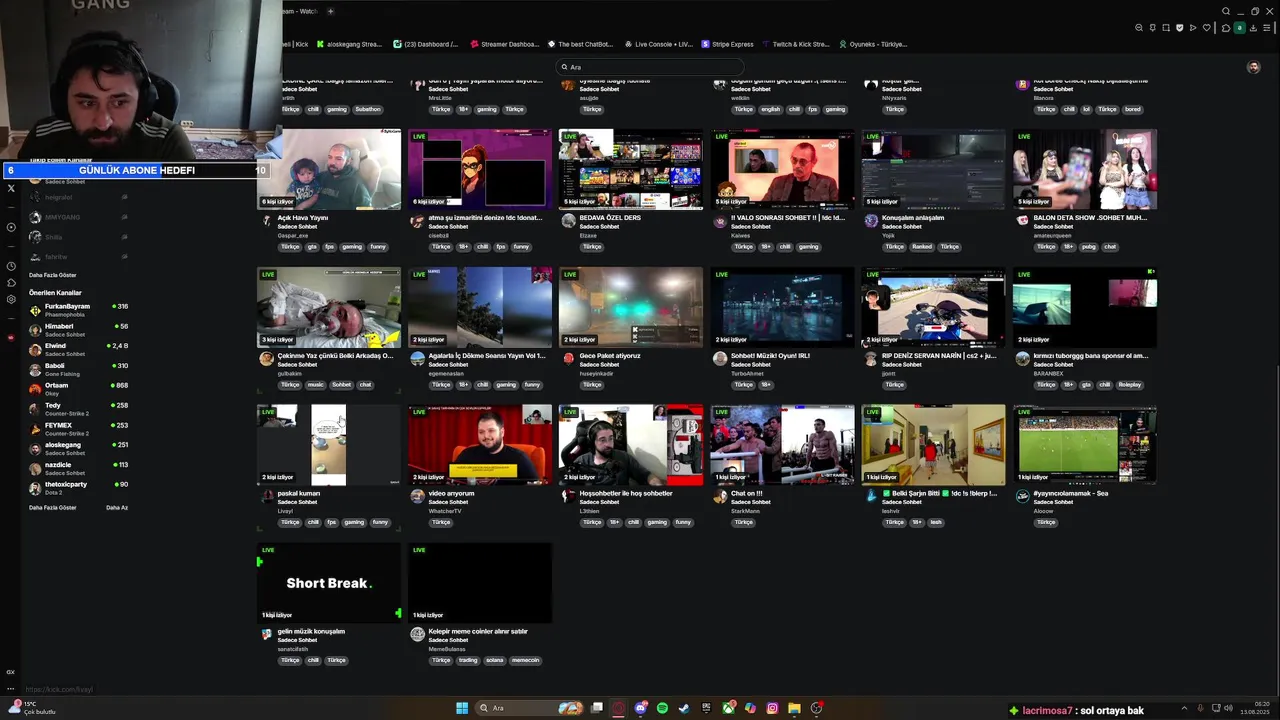The height and width of the screenshot is (720, 1280).
Task: Open the browser easy setup menu icon
Action: tap(1266, 28)
